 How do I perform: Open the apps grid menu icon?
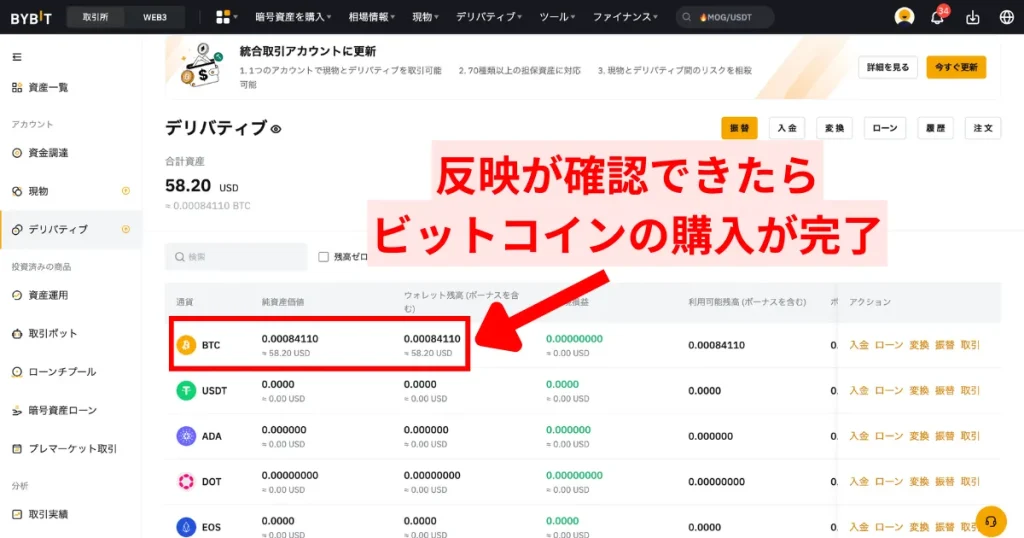(223, 17)
